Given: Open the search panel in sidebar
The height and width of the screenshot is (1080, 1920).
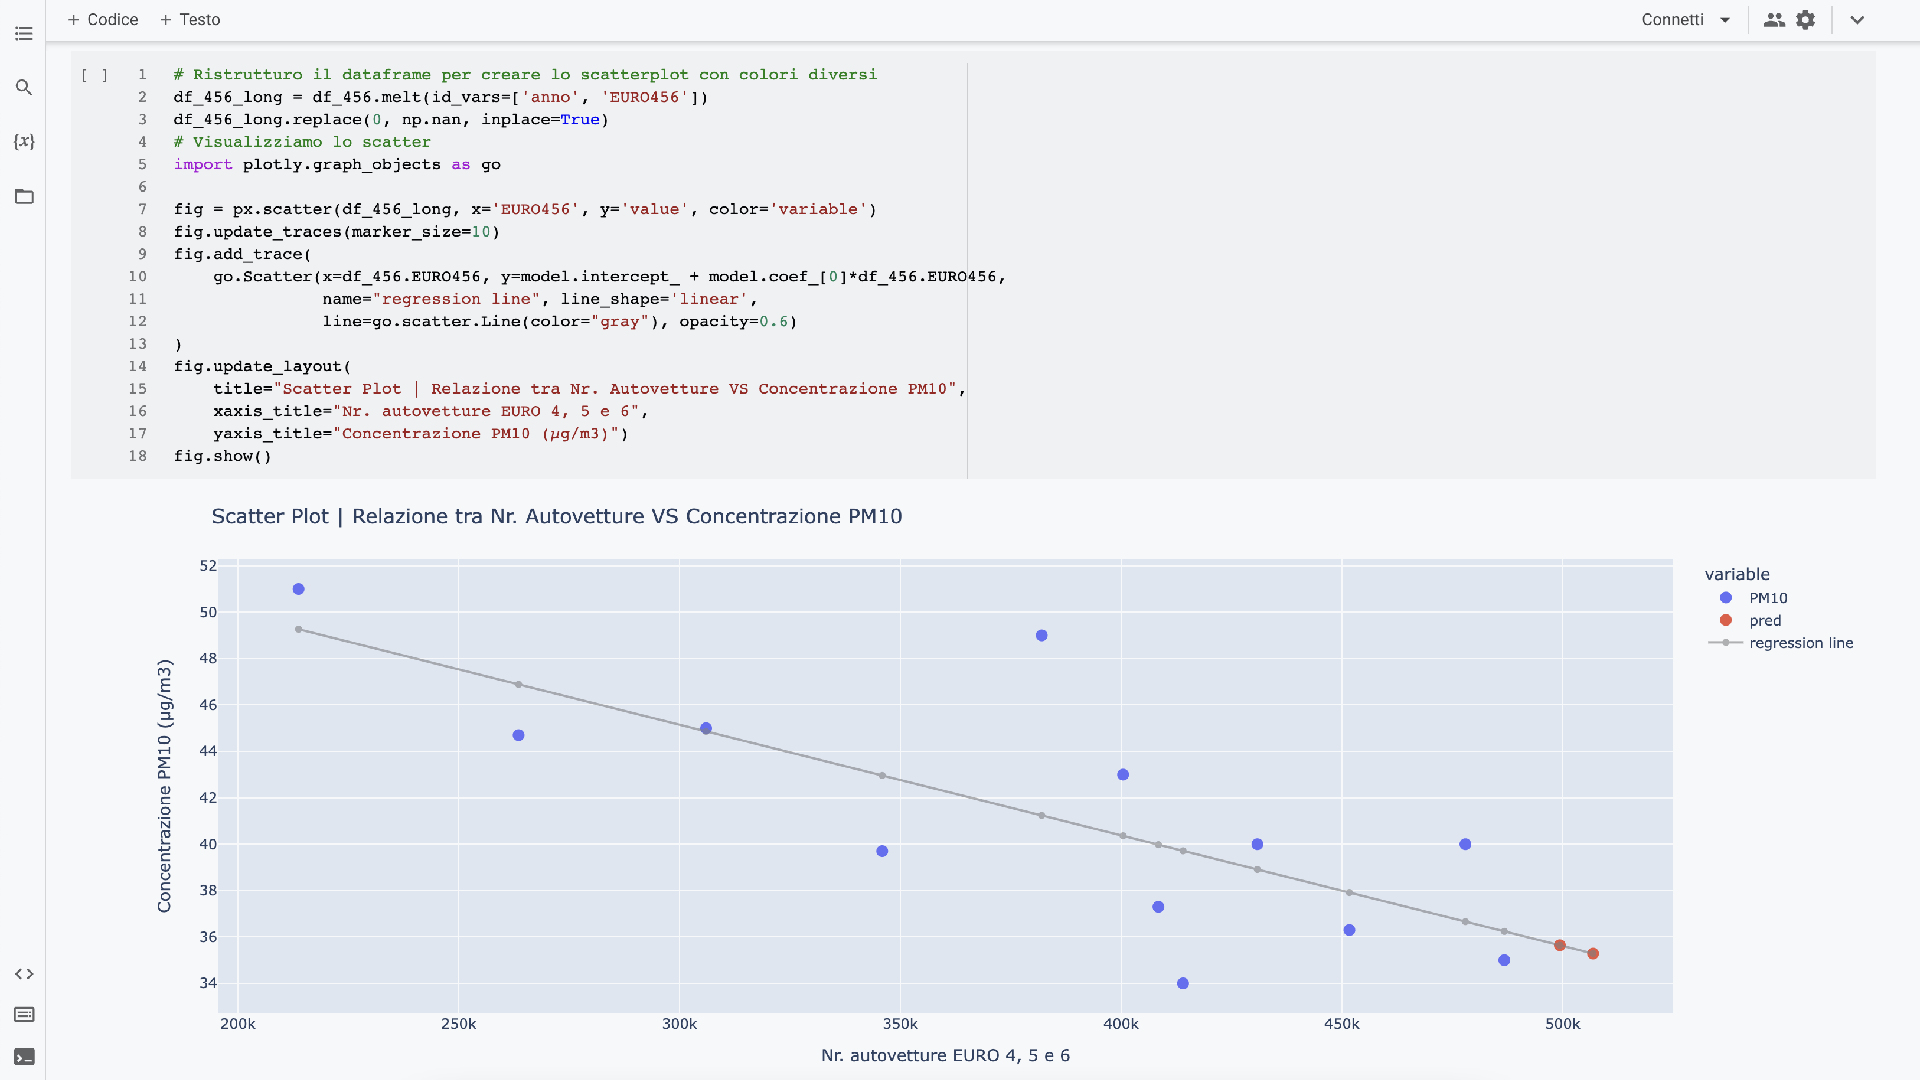Looking at the screenshot, I should [24, 88].
